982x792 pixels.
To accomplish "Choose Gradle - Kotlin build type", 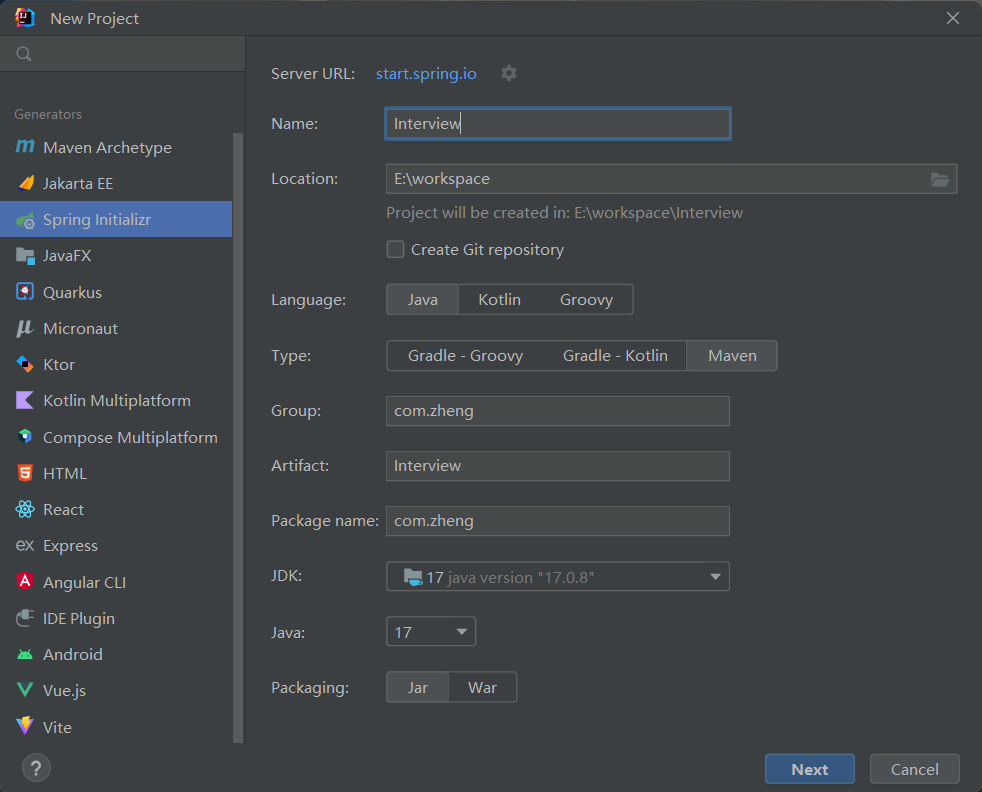I will click(615, 356).
